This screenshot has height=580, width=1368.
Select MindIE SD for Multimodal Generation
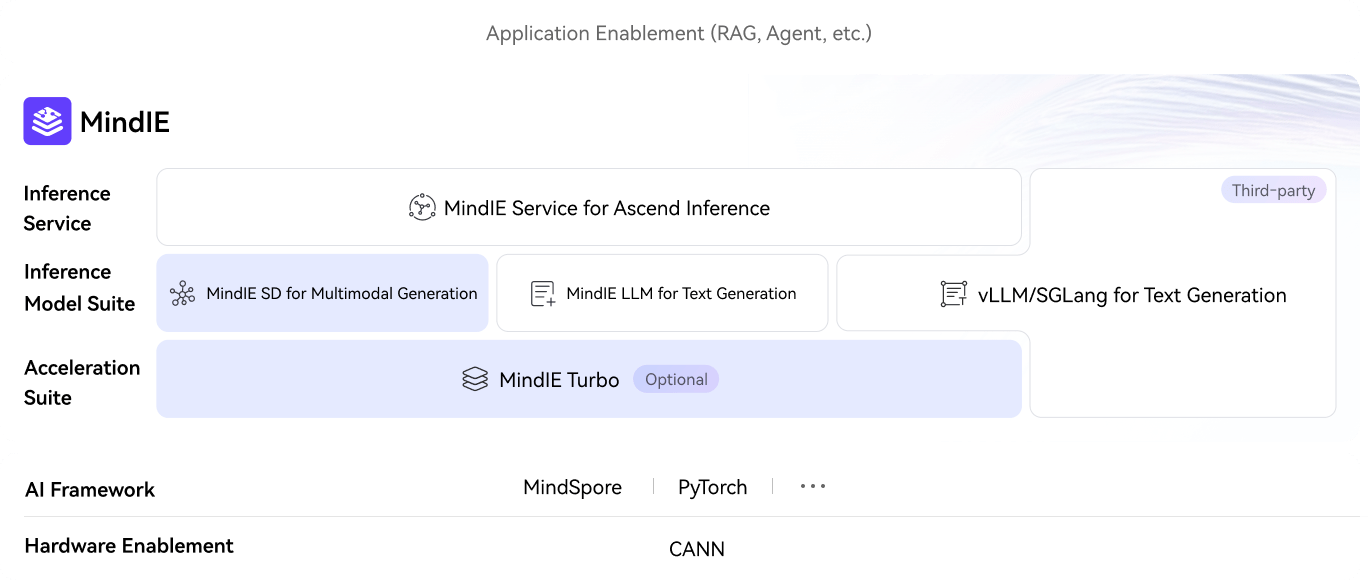[341, 294]
